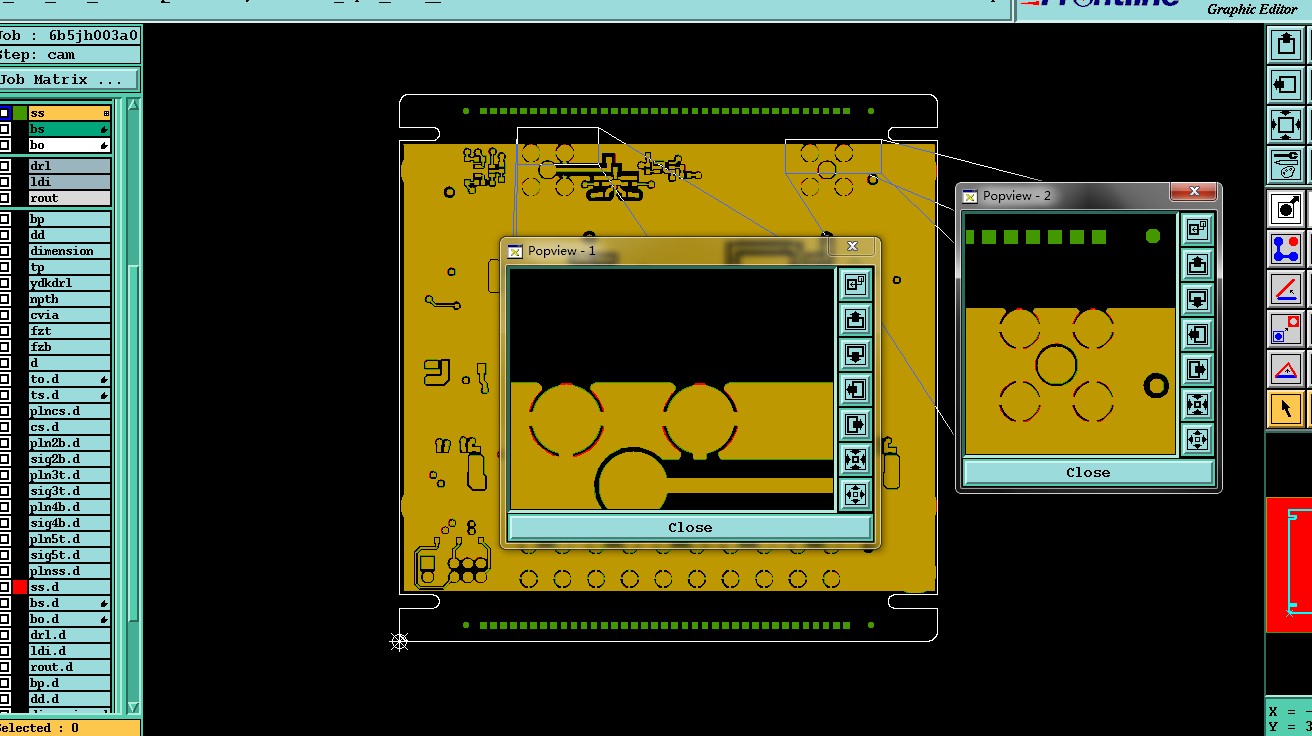Select the npth layer row
Screen dimensions: 1312x736
click(69, 299)
